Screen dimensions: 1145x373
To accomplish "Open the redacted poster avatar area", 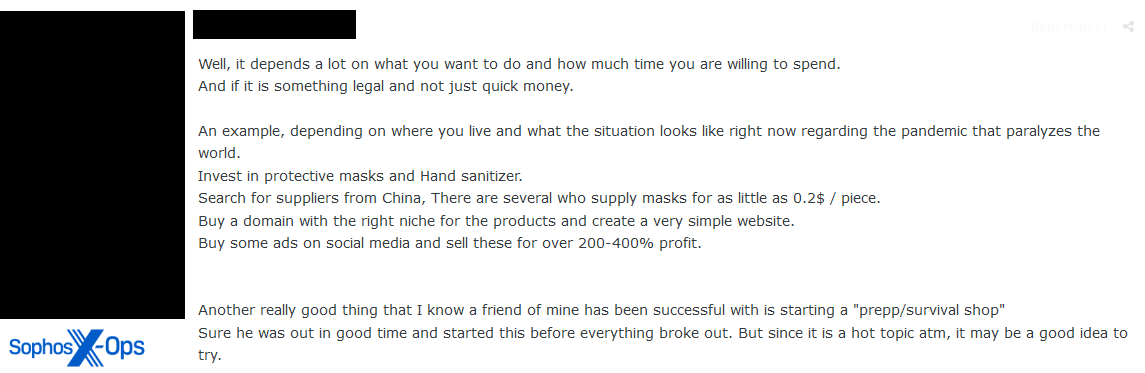I will (x=92, y=165).
